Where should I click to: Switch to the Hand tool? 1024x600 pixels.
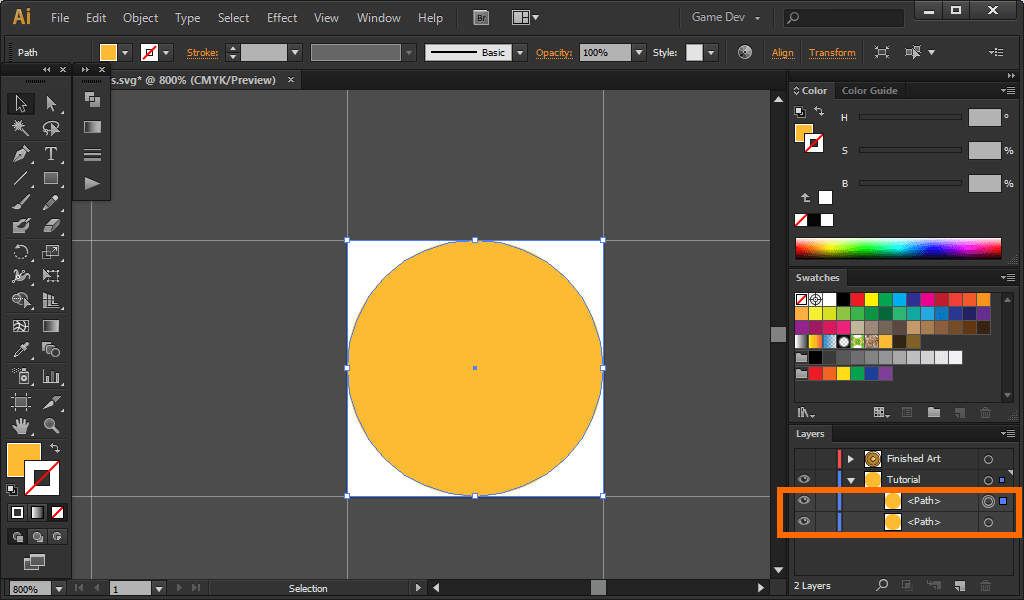pos(21,426)
